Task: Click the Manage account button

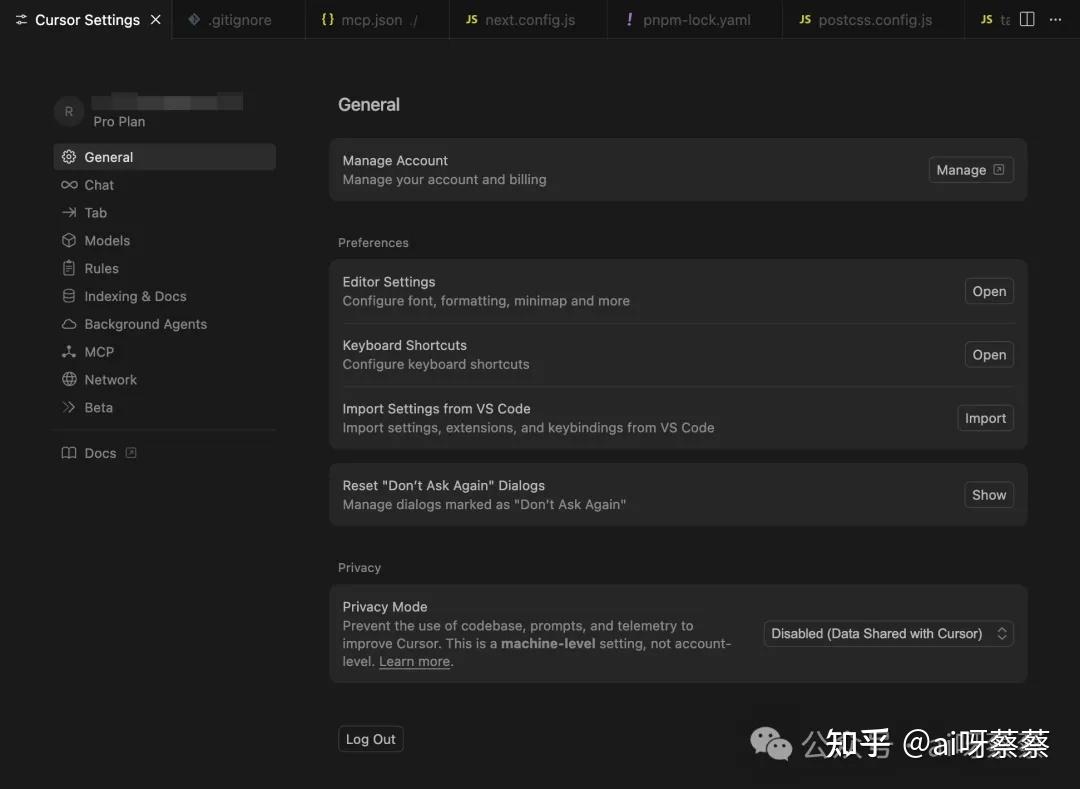Action: click(x=969, y=169)
